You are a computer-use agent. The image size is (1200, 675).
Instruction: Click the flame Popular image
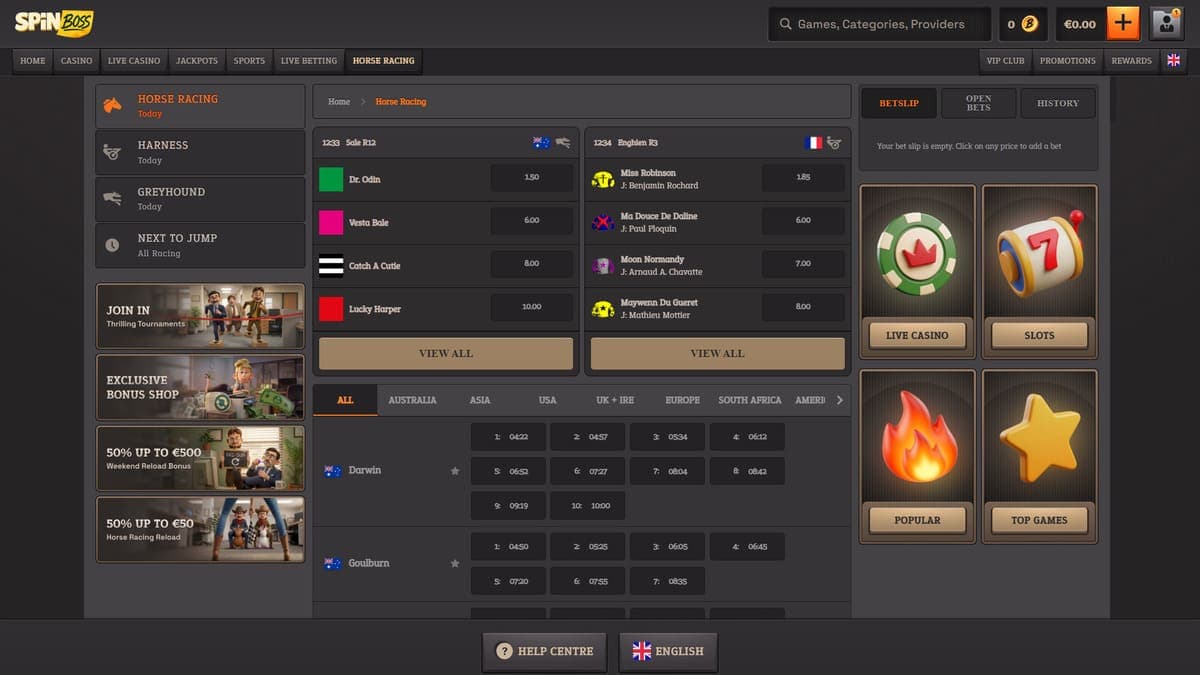coord(917,438)
